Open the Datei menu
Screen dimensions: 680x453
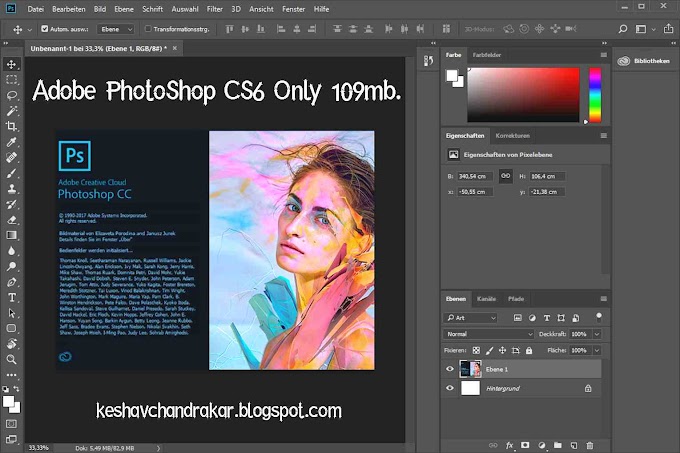(x=36, y=9)
